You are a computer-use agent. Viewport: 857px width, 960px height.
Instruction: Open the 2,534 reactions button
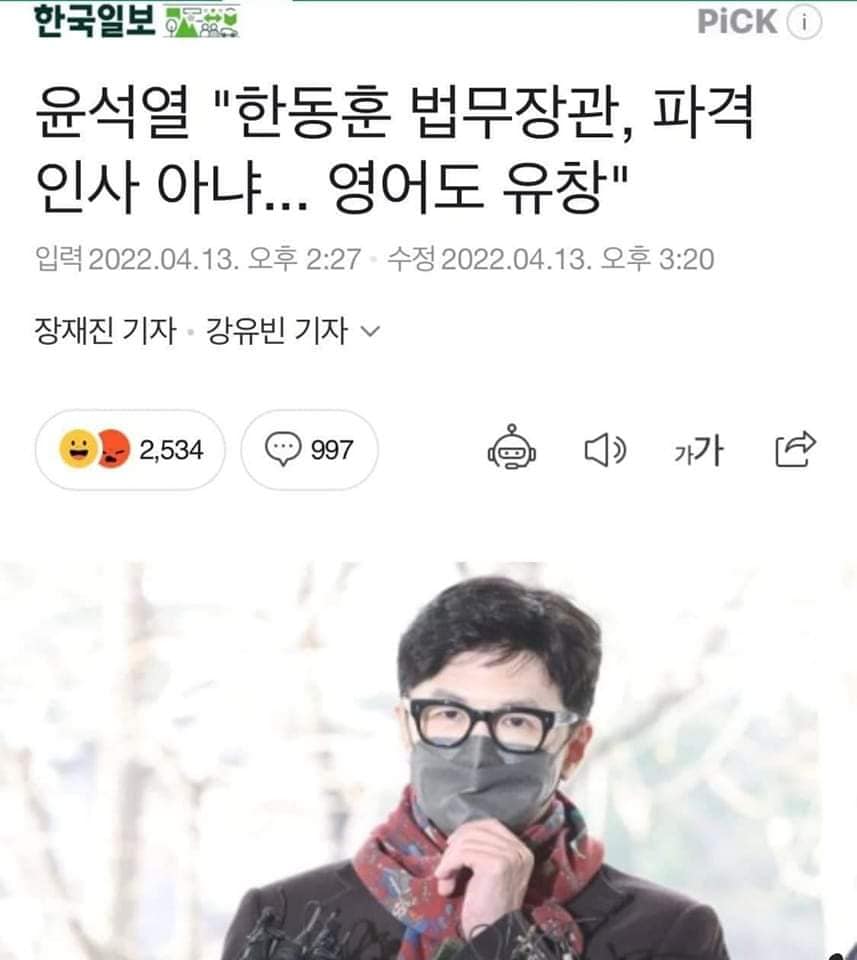130,450
